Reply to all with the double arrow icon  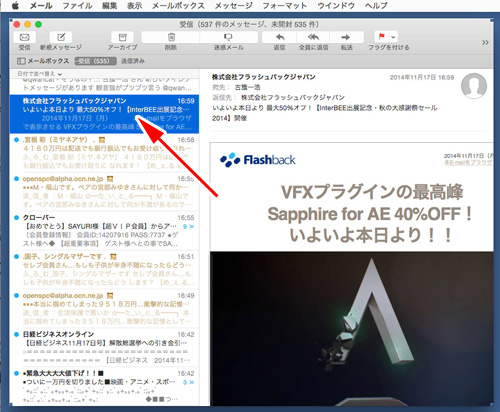pos(313,37)
